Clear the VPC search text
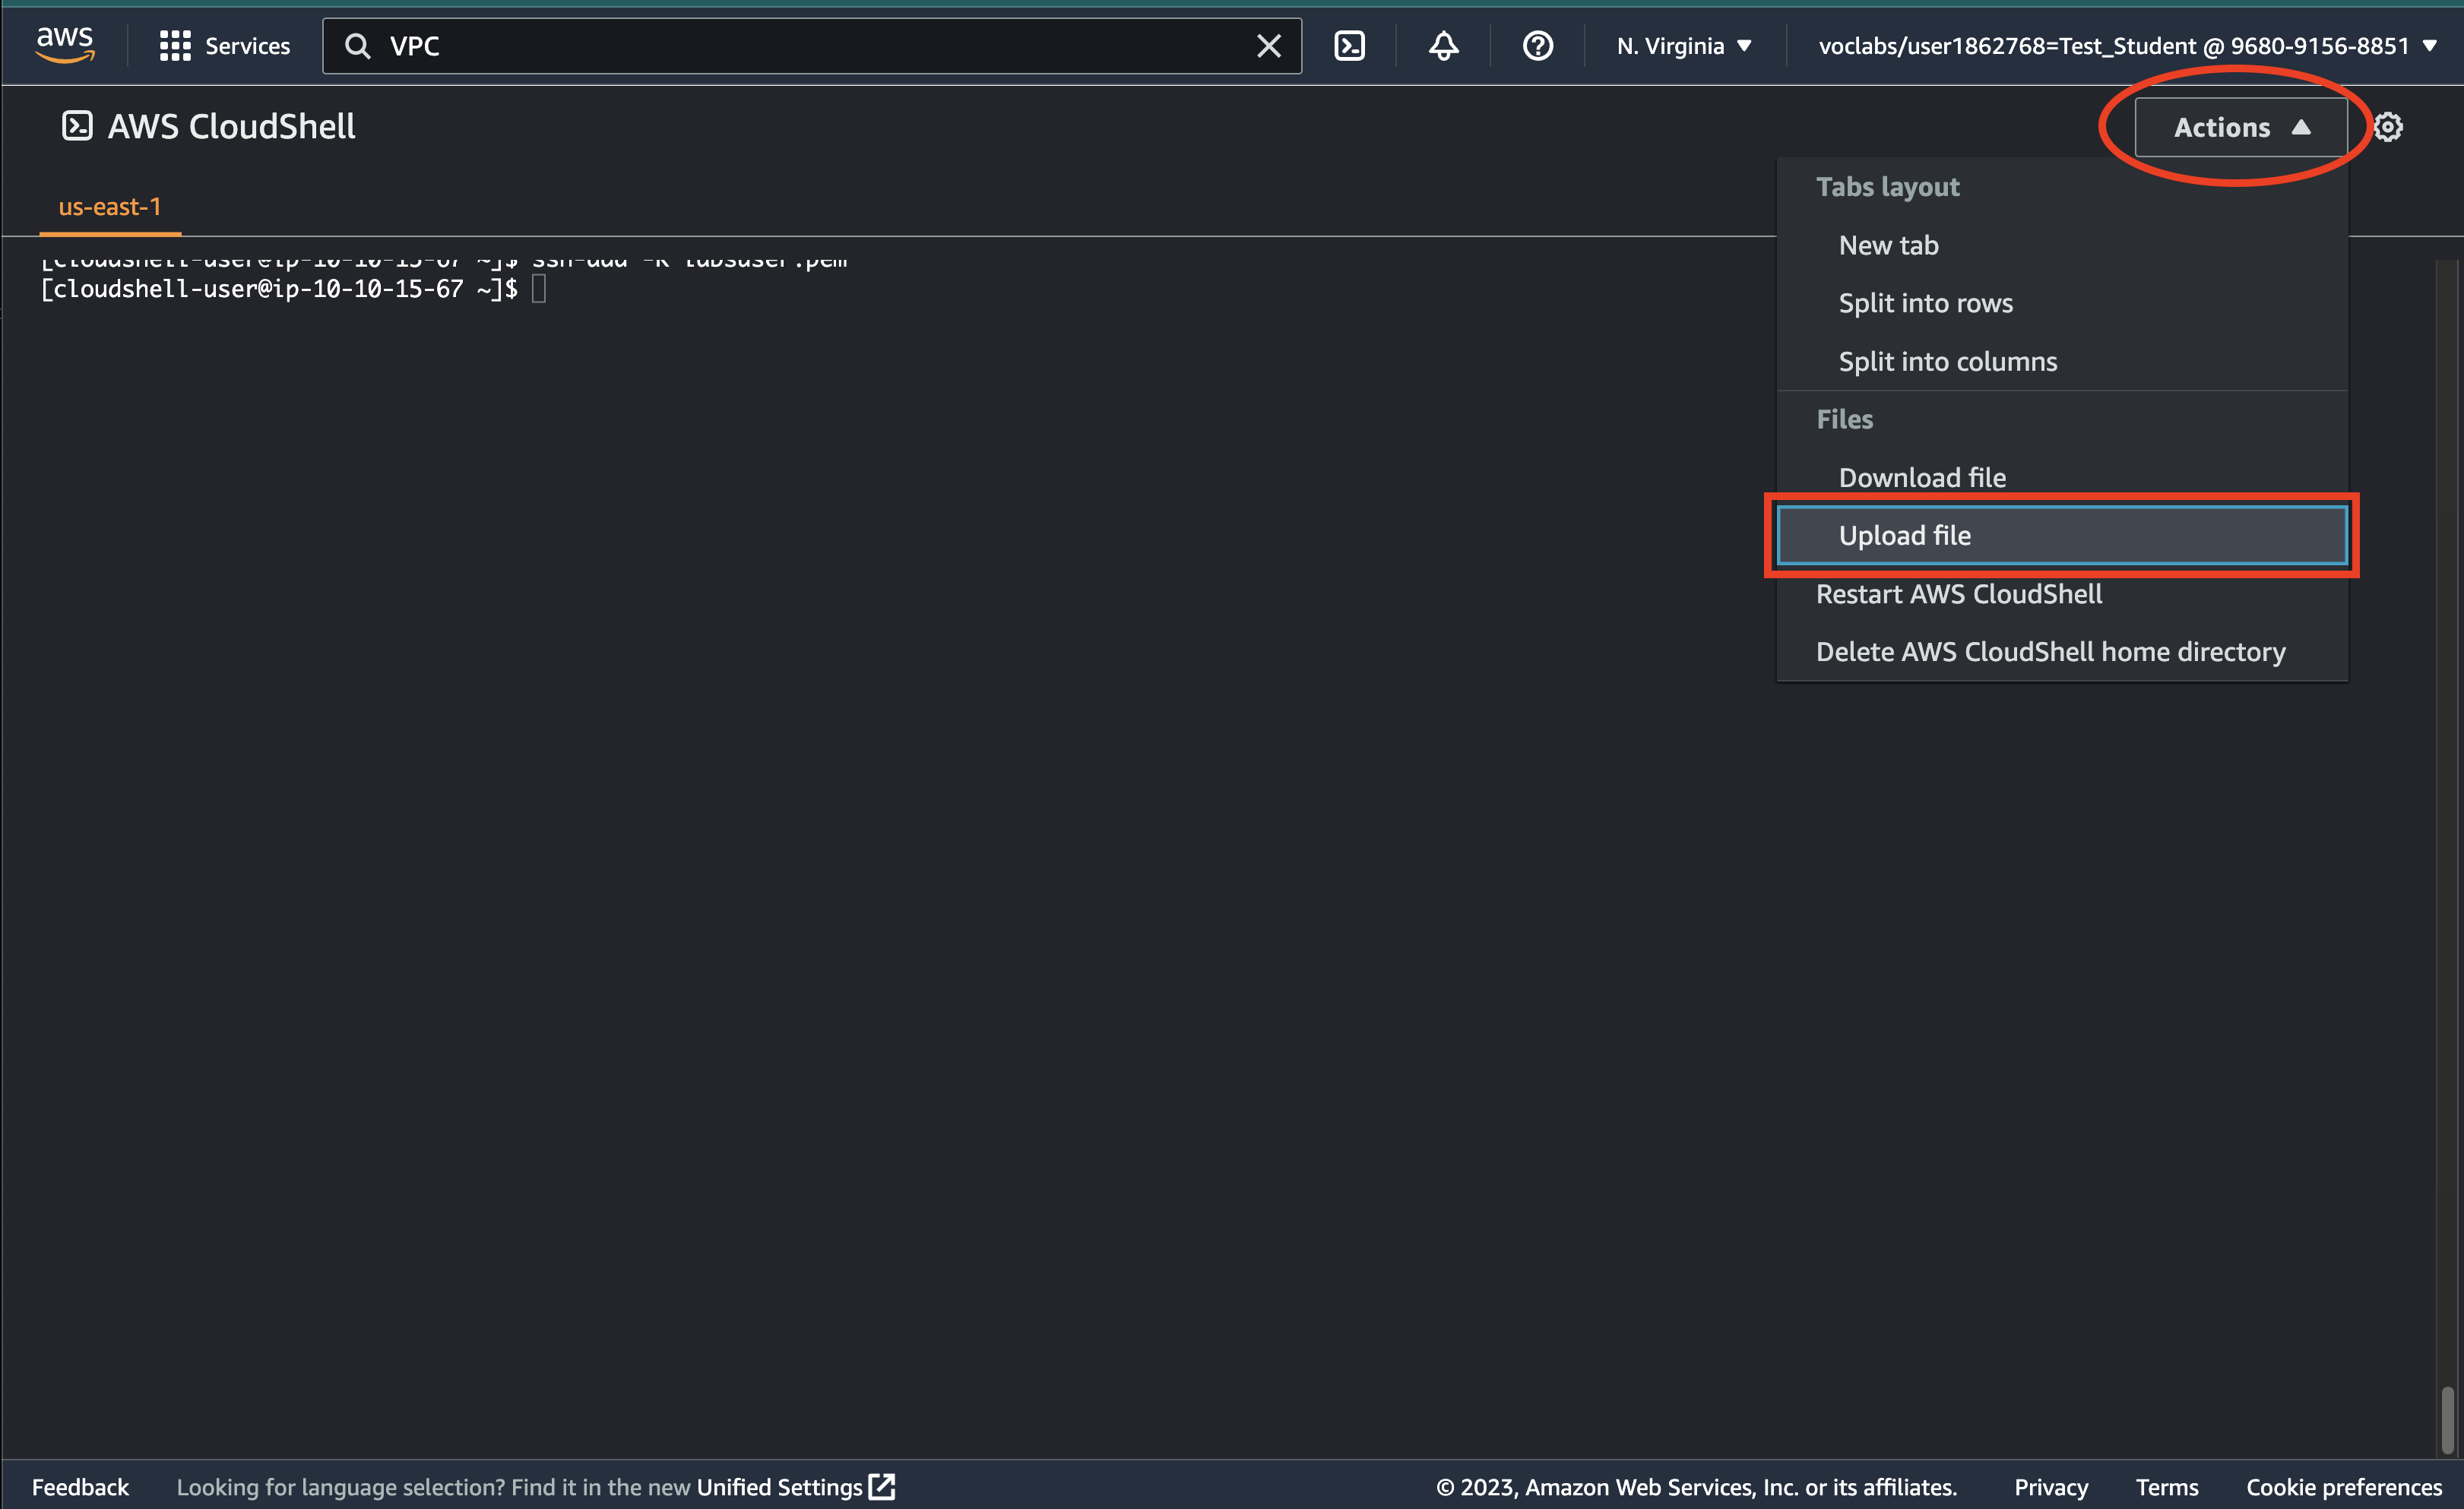Screen dimensions: 2464x1509 1268,46
